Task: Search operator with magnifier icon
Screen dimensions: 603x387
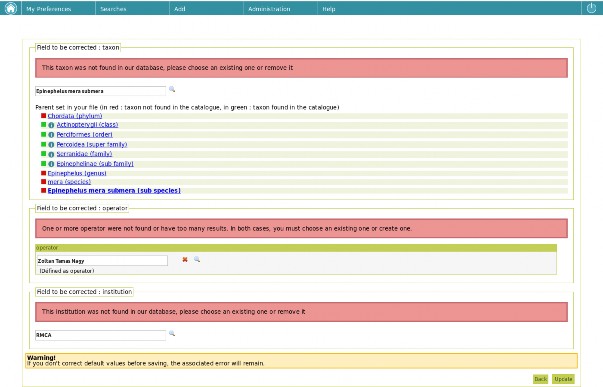Action: 197,259
